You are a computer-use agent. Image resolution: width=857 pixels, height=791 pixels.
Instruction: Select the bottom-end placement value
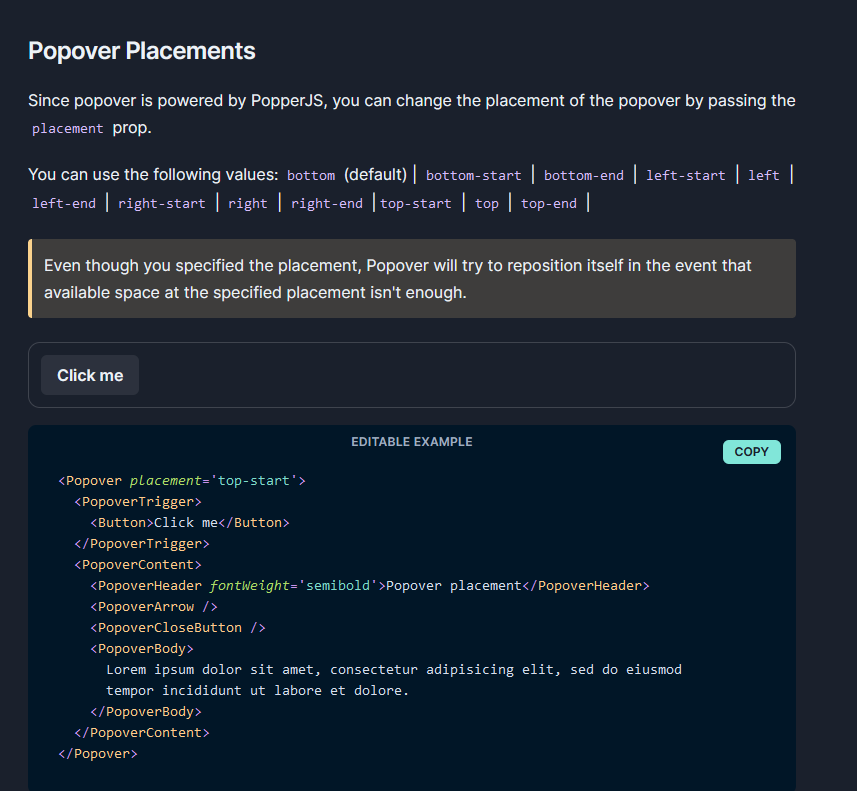point(584,175)
